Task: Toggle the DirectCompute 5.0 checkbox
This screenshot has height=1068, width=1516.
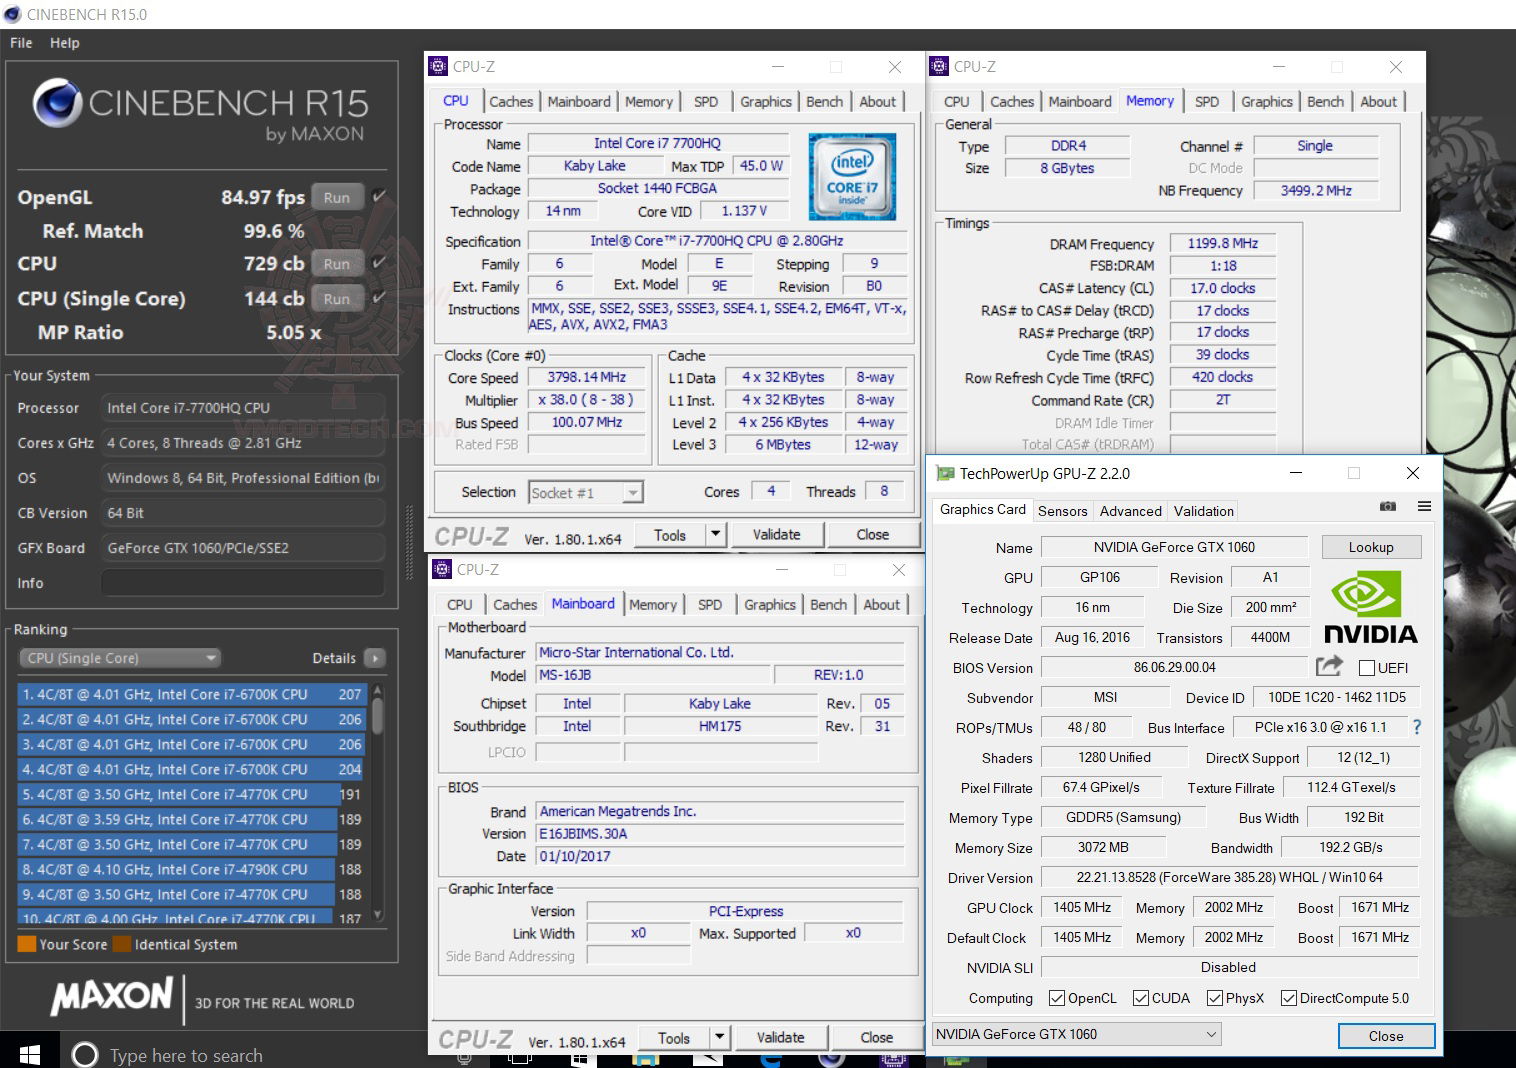Action: click(1288, 998)
